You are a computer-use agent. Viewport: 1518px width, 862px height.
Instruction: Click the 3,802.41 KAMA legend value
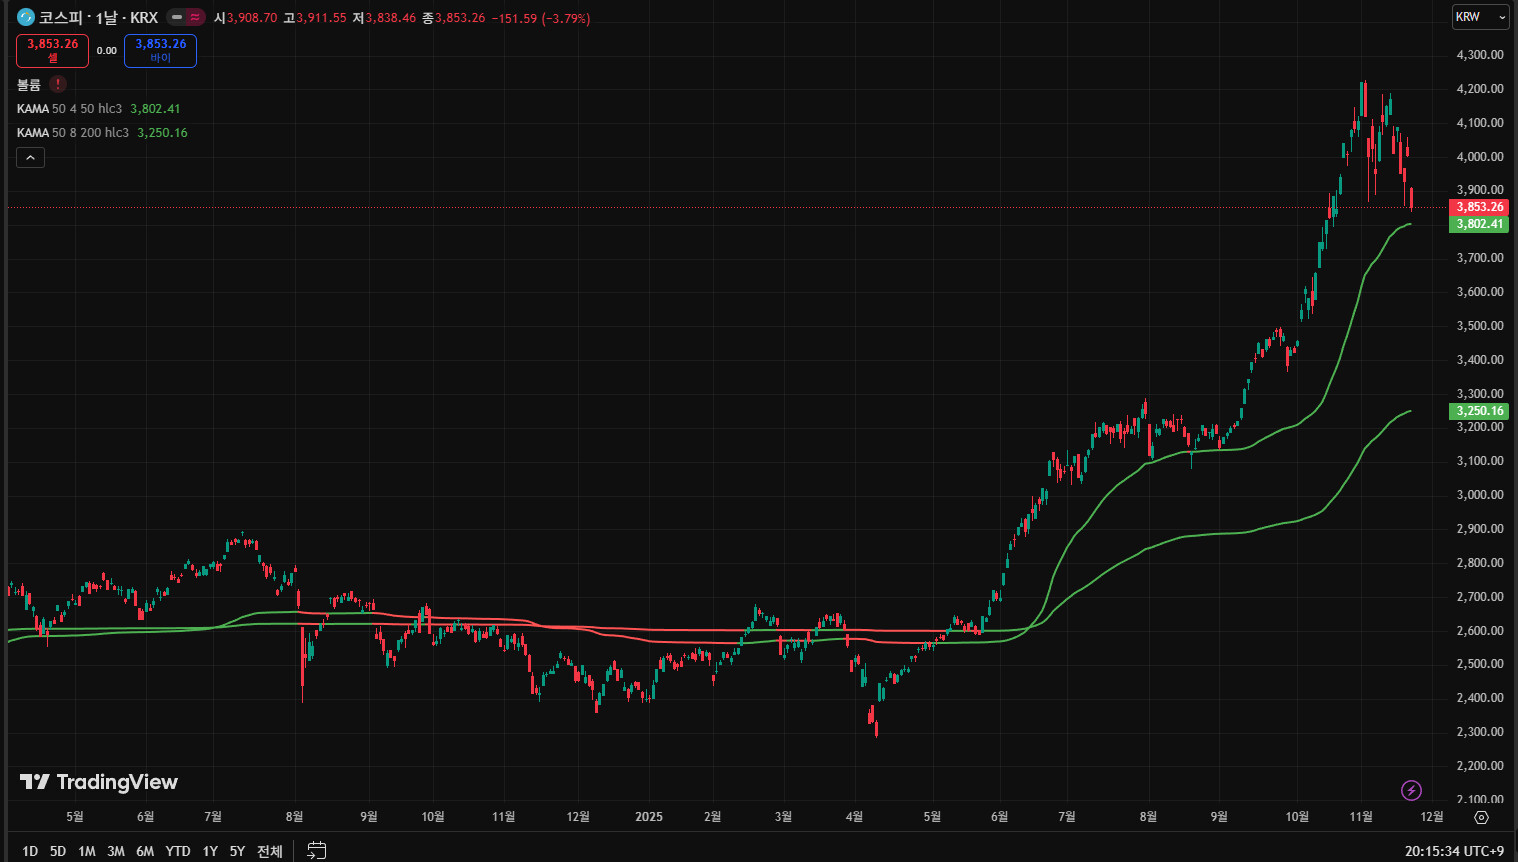(x=155, y=109)
